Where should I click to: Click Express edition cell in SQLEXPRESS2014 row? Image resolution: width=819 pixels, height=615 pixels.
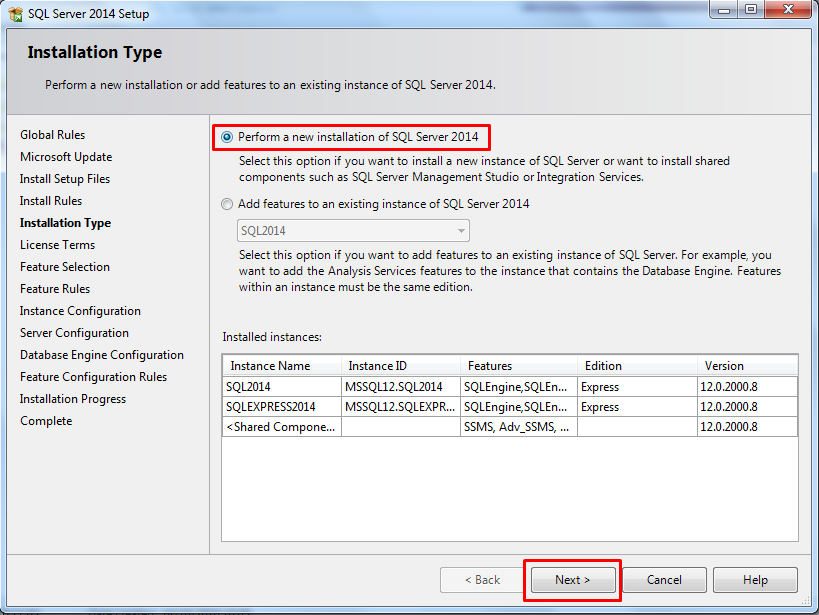coord(637,407)
